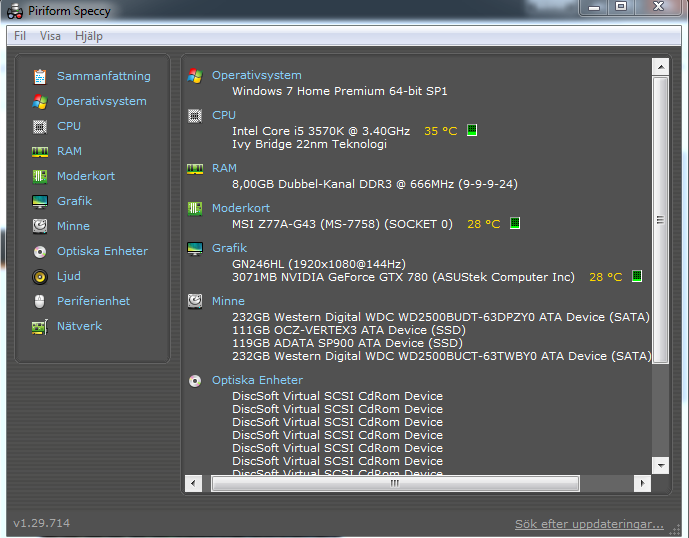This screenshot has height=538, width=689.
Task: Open Optiska Enheter from the sidebar
Action: click(x=102, y=251)
